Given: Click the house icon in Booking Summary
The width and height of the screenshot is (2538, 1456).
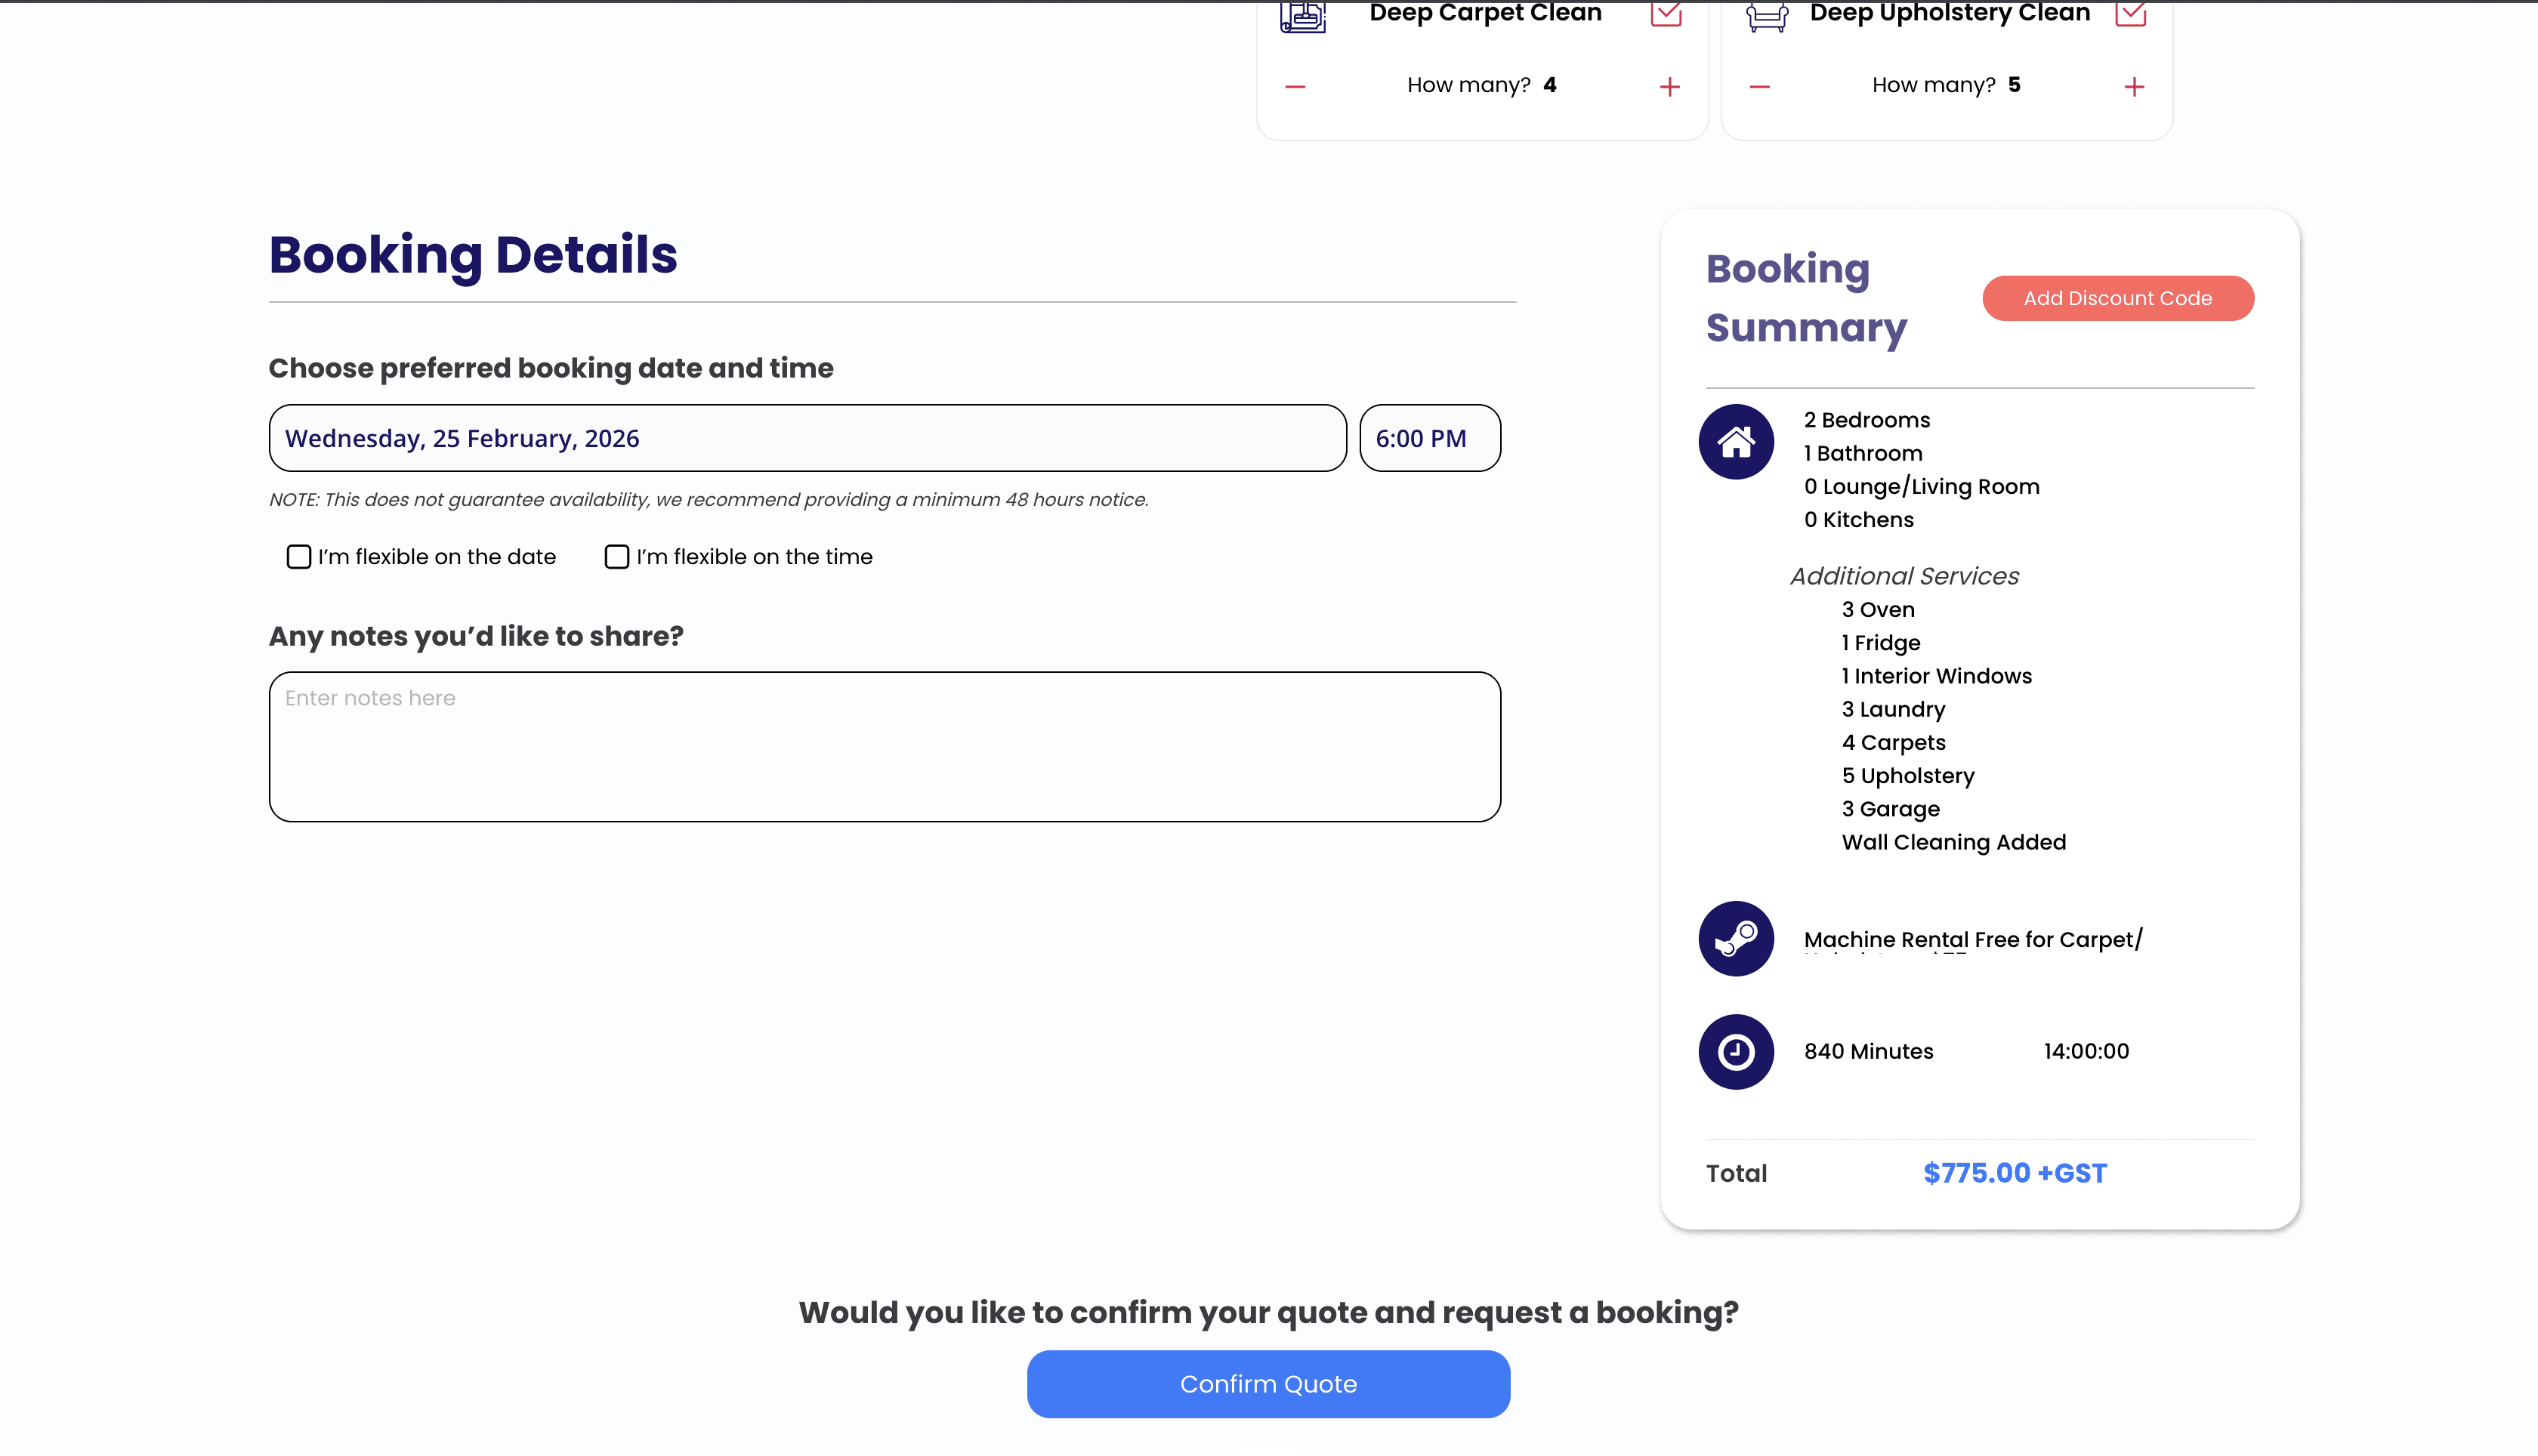Looking at the screenshot, I should 1736,442.
